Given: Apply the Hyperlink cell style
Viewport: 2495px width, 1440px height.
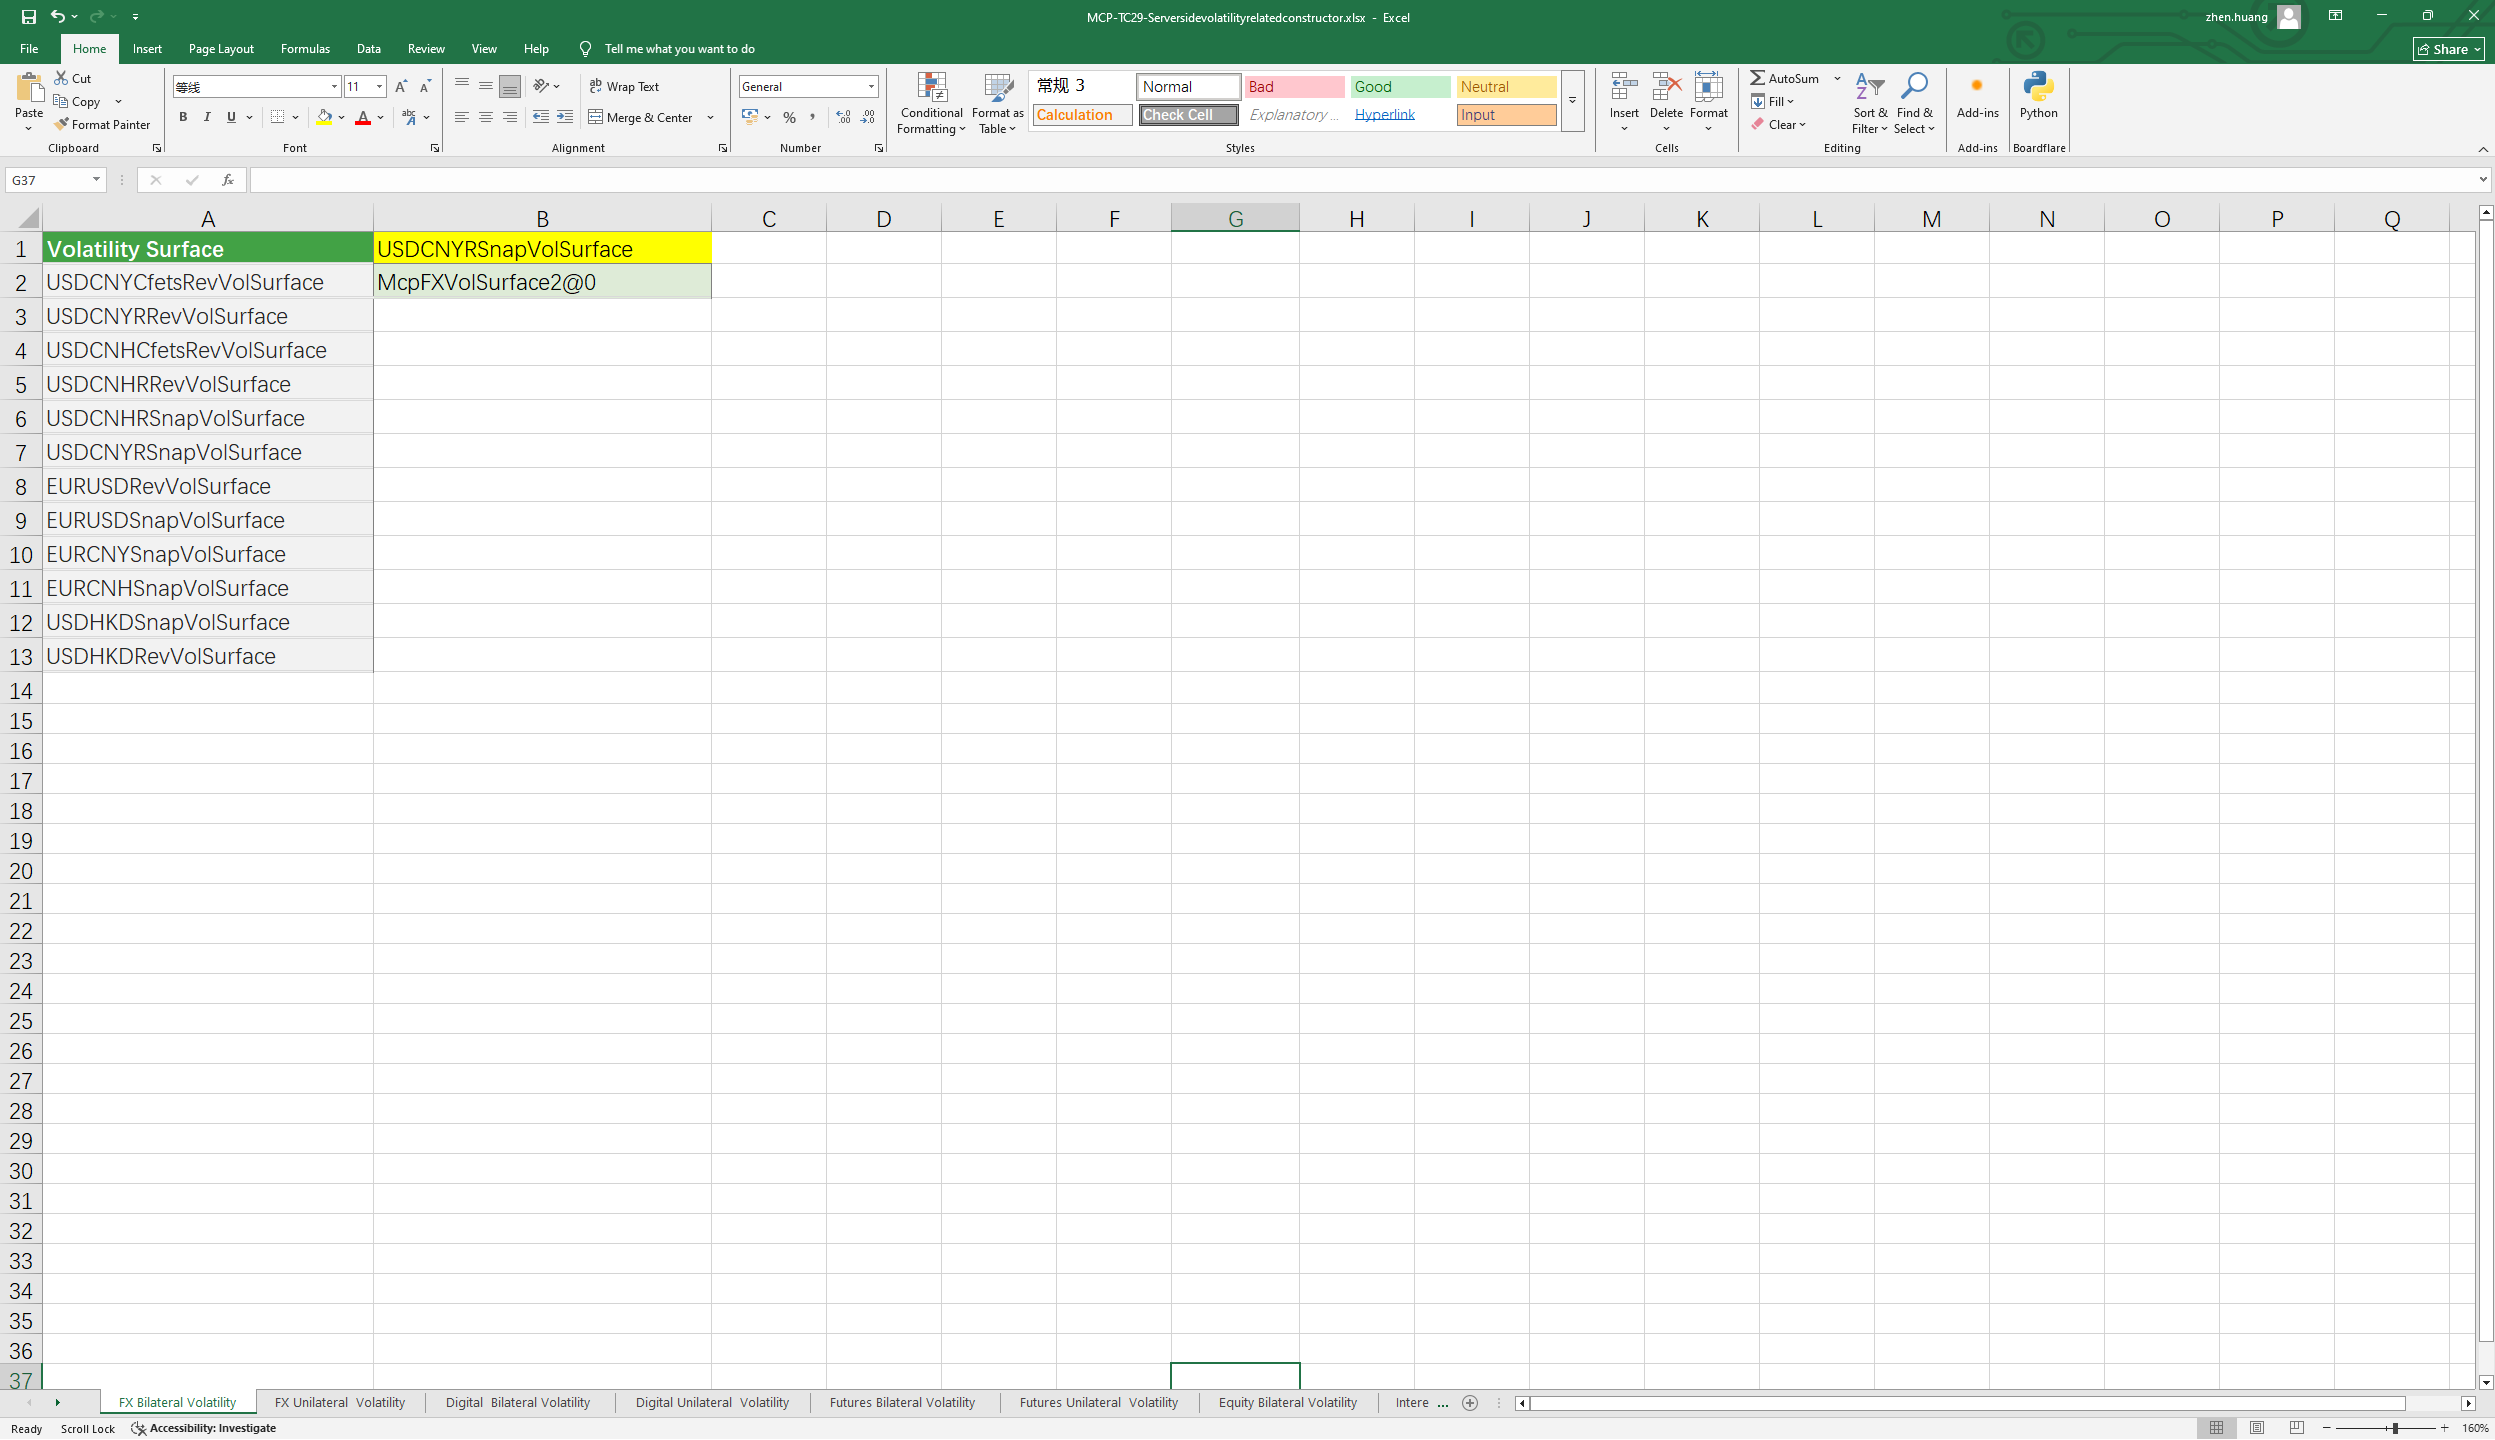Looking at the screenshot, I should 1384,115.
